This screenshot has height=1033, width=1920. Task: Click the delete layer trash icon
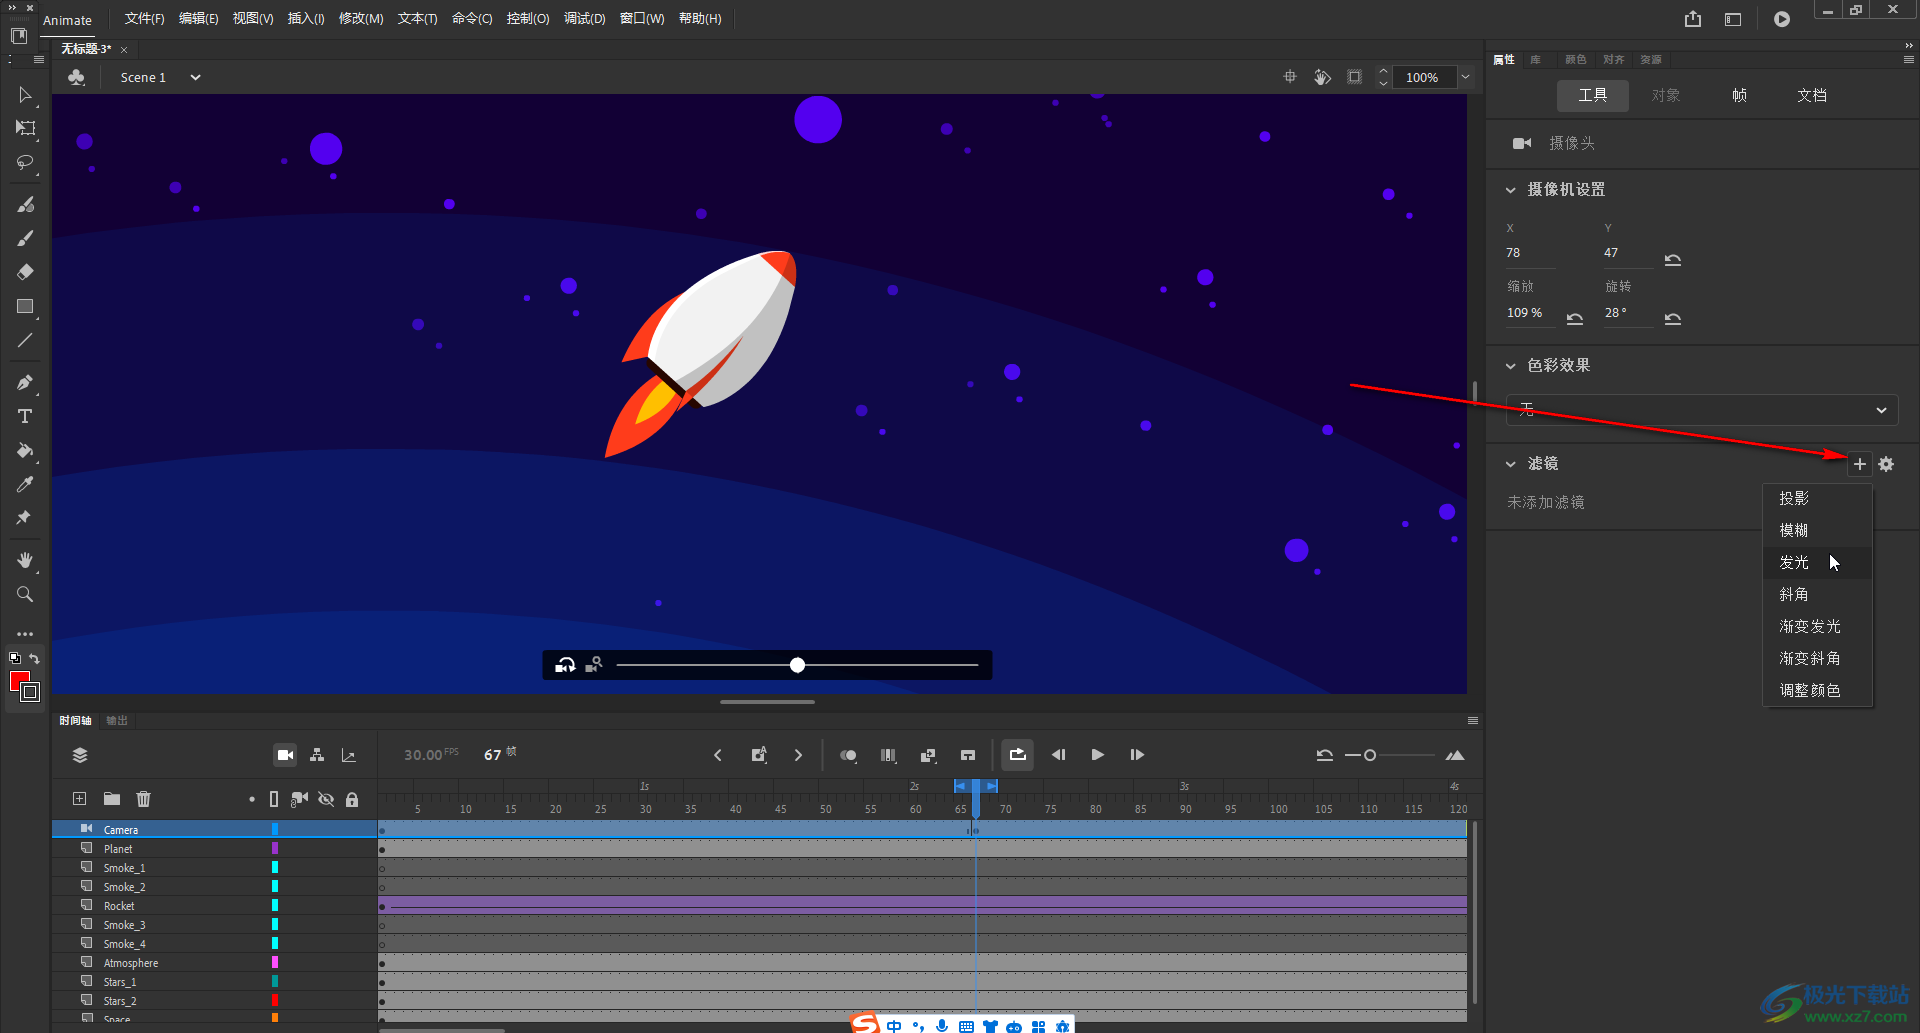(144, 799)
